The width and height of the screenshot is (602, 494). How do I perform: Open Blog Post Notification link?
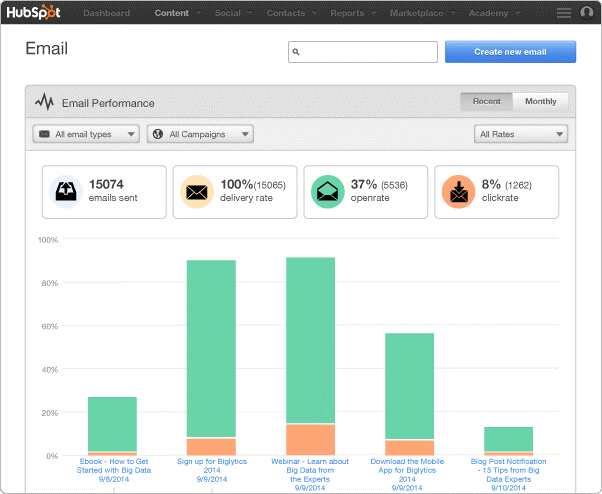click(508, 474)
